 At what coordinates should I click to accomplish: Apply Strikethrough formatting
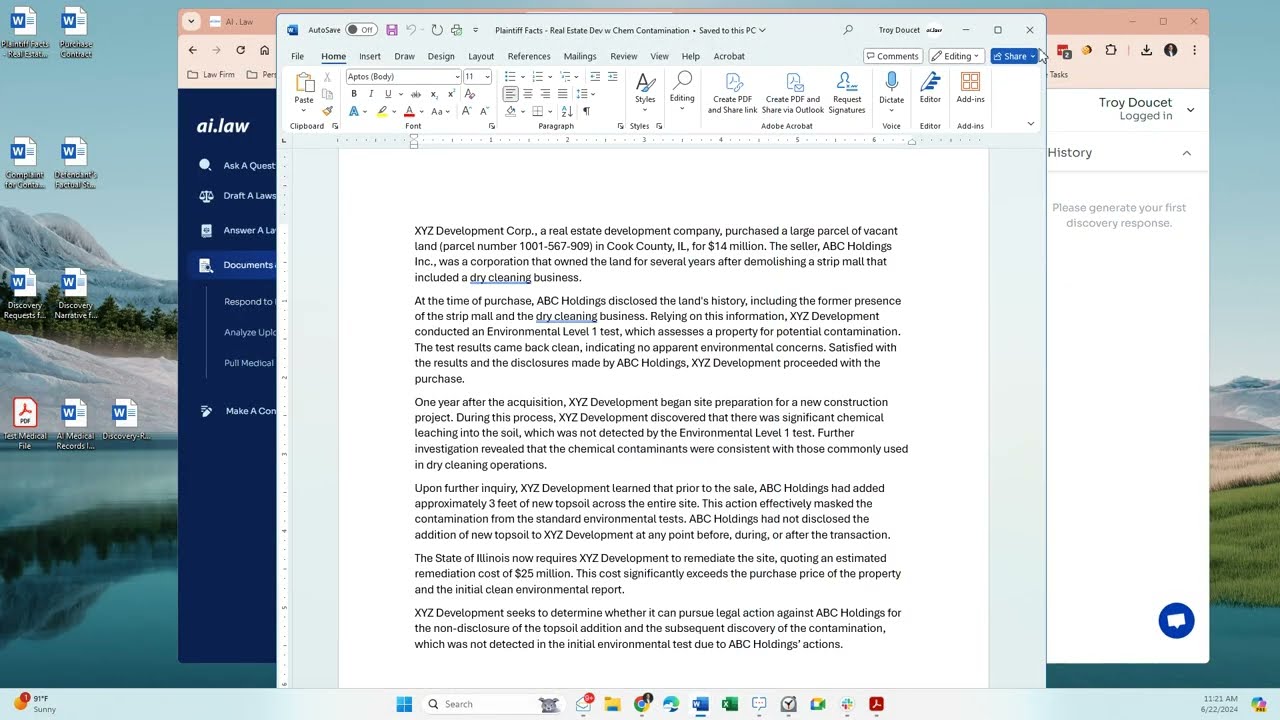point(416,94)
